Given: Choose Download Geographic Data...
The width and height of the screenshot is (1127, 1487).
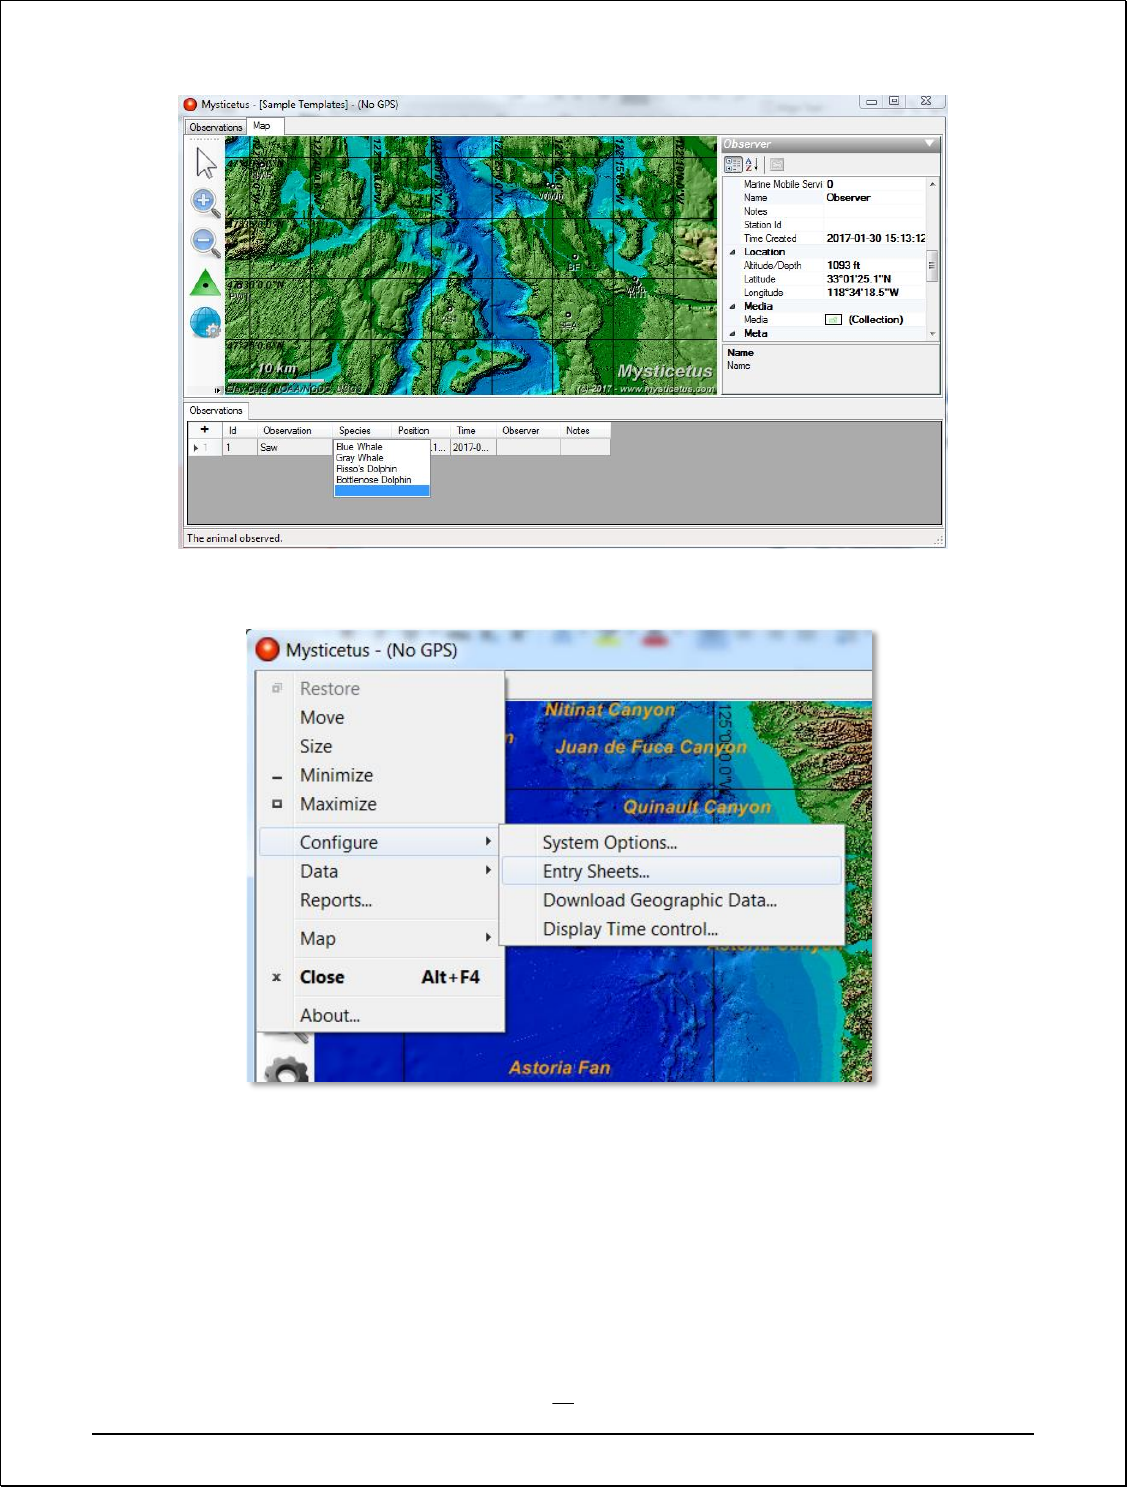Looking at the screenshot, I should point(672,900).
